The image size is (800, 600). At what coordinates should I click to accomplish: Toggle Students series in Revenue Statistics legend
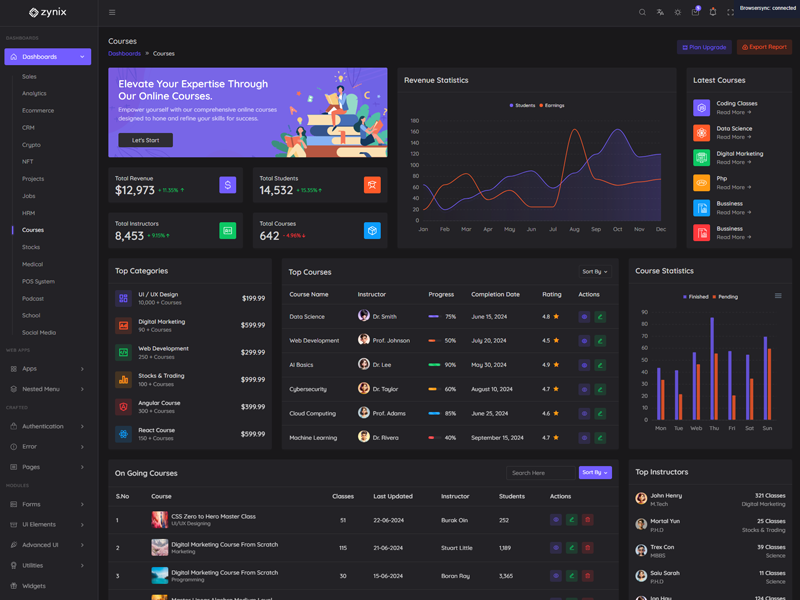pyautogui.click(x=522, y=105)
